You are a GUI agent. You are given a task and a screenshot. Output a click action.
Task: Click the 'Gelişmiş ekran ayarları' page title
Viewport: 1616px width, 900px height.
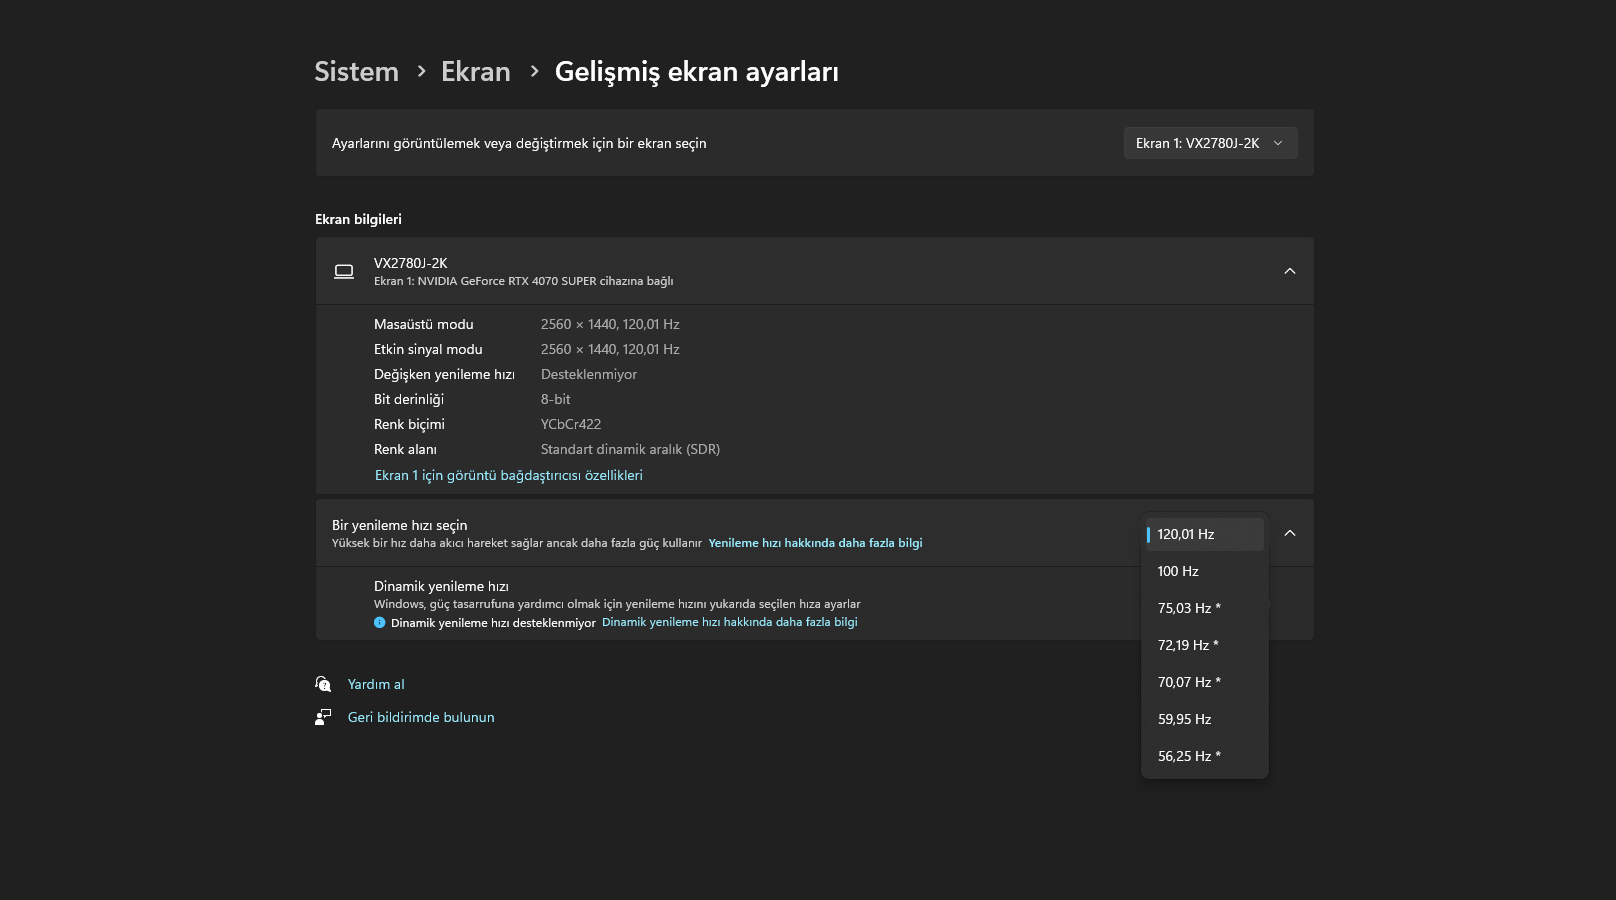[x=697, y=72]
